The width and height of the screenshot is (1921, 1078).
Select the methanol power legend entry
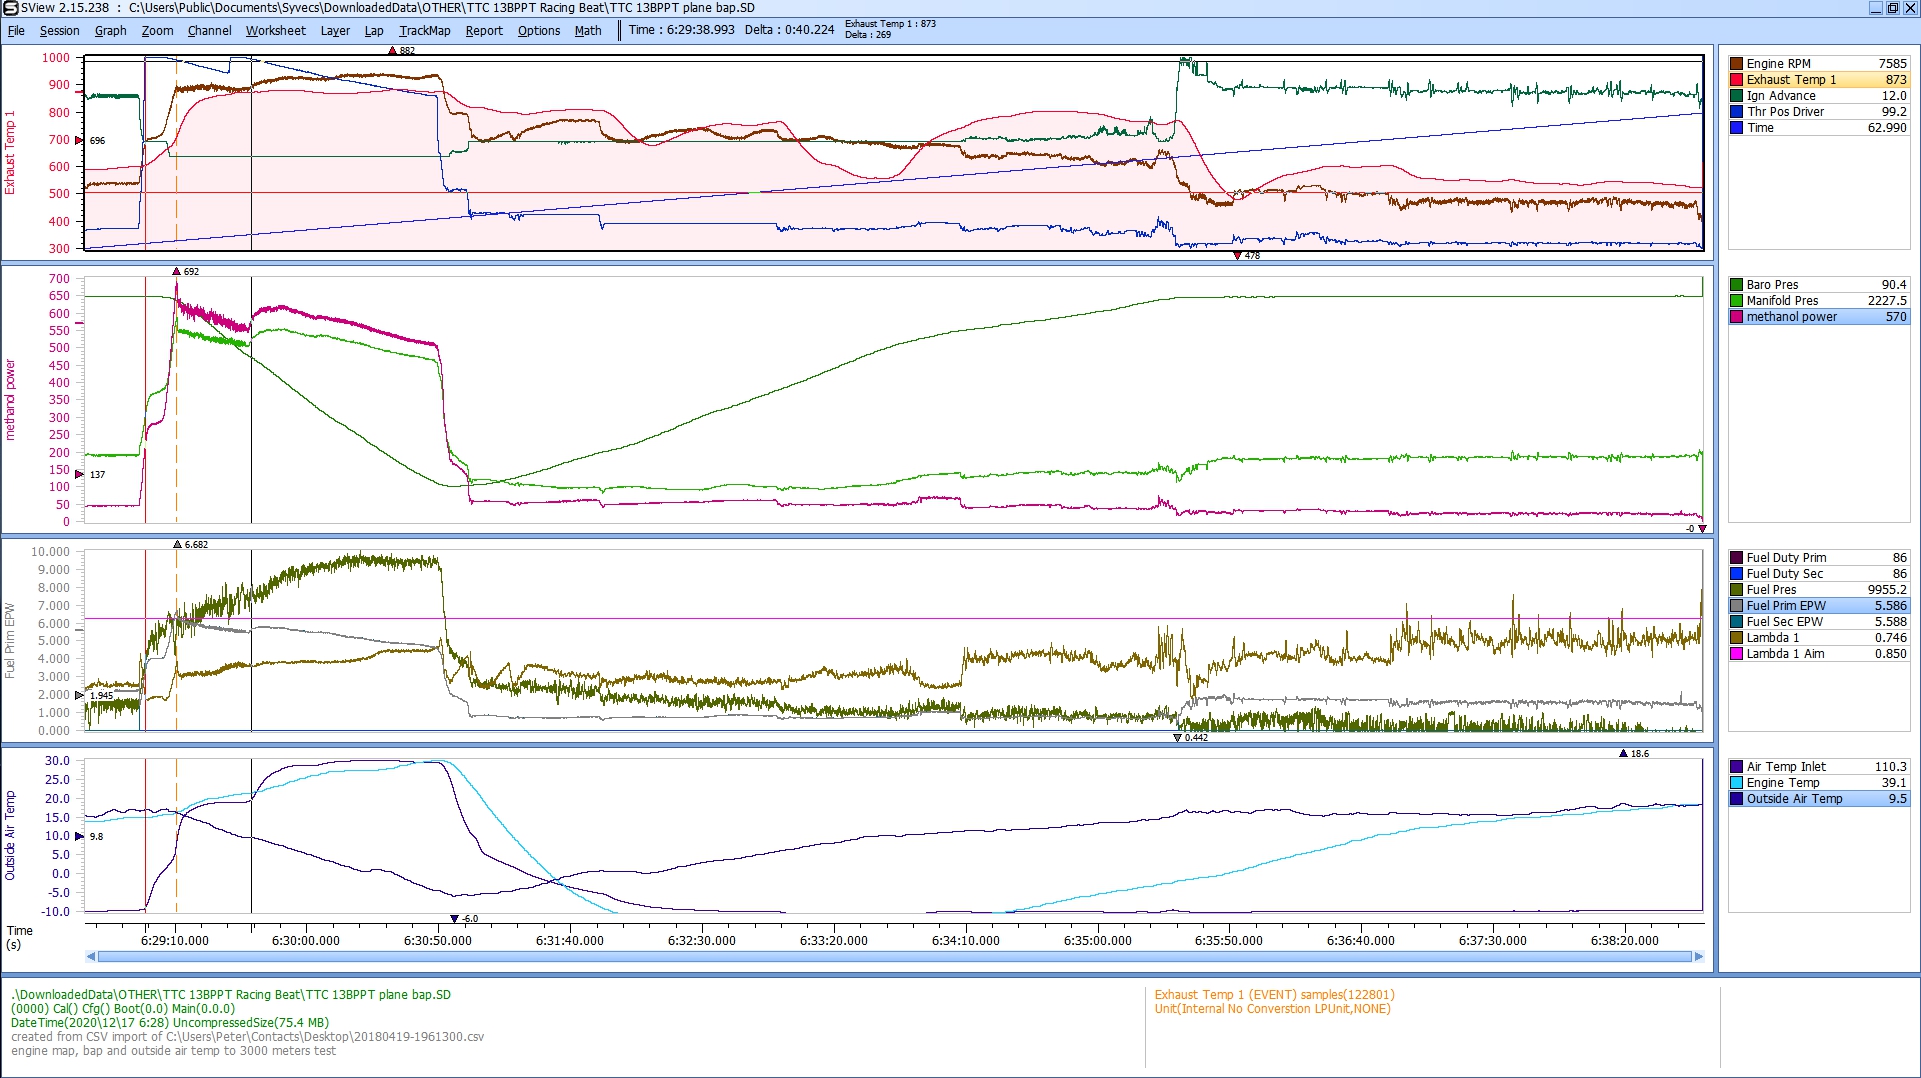click(1791, 317)
